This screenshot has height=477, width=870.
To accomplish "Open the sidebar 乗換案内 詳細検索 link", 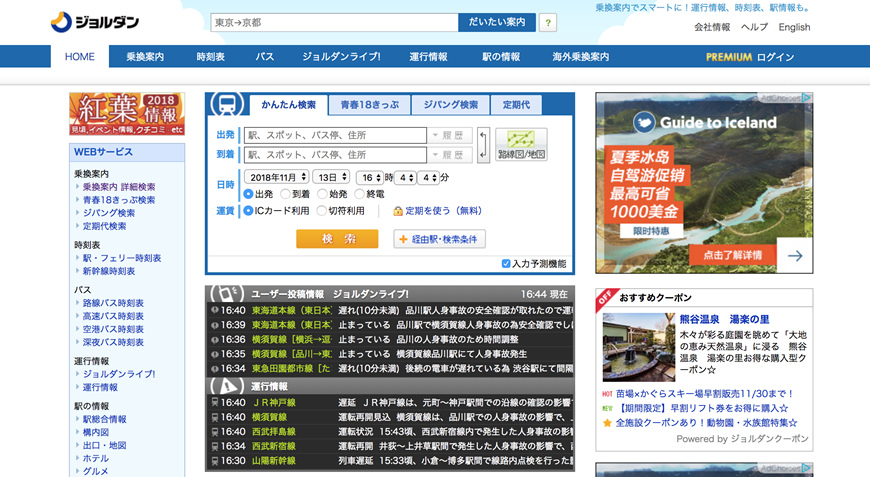I will (x=119, y=187).
